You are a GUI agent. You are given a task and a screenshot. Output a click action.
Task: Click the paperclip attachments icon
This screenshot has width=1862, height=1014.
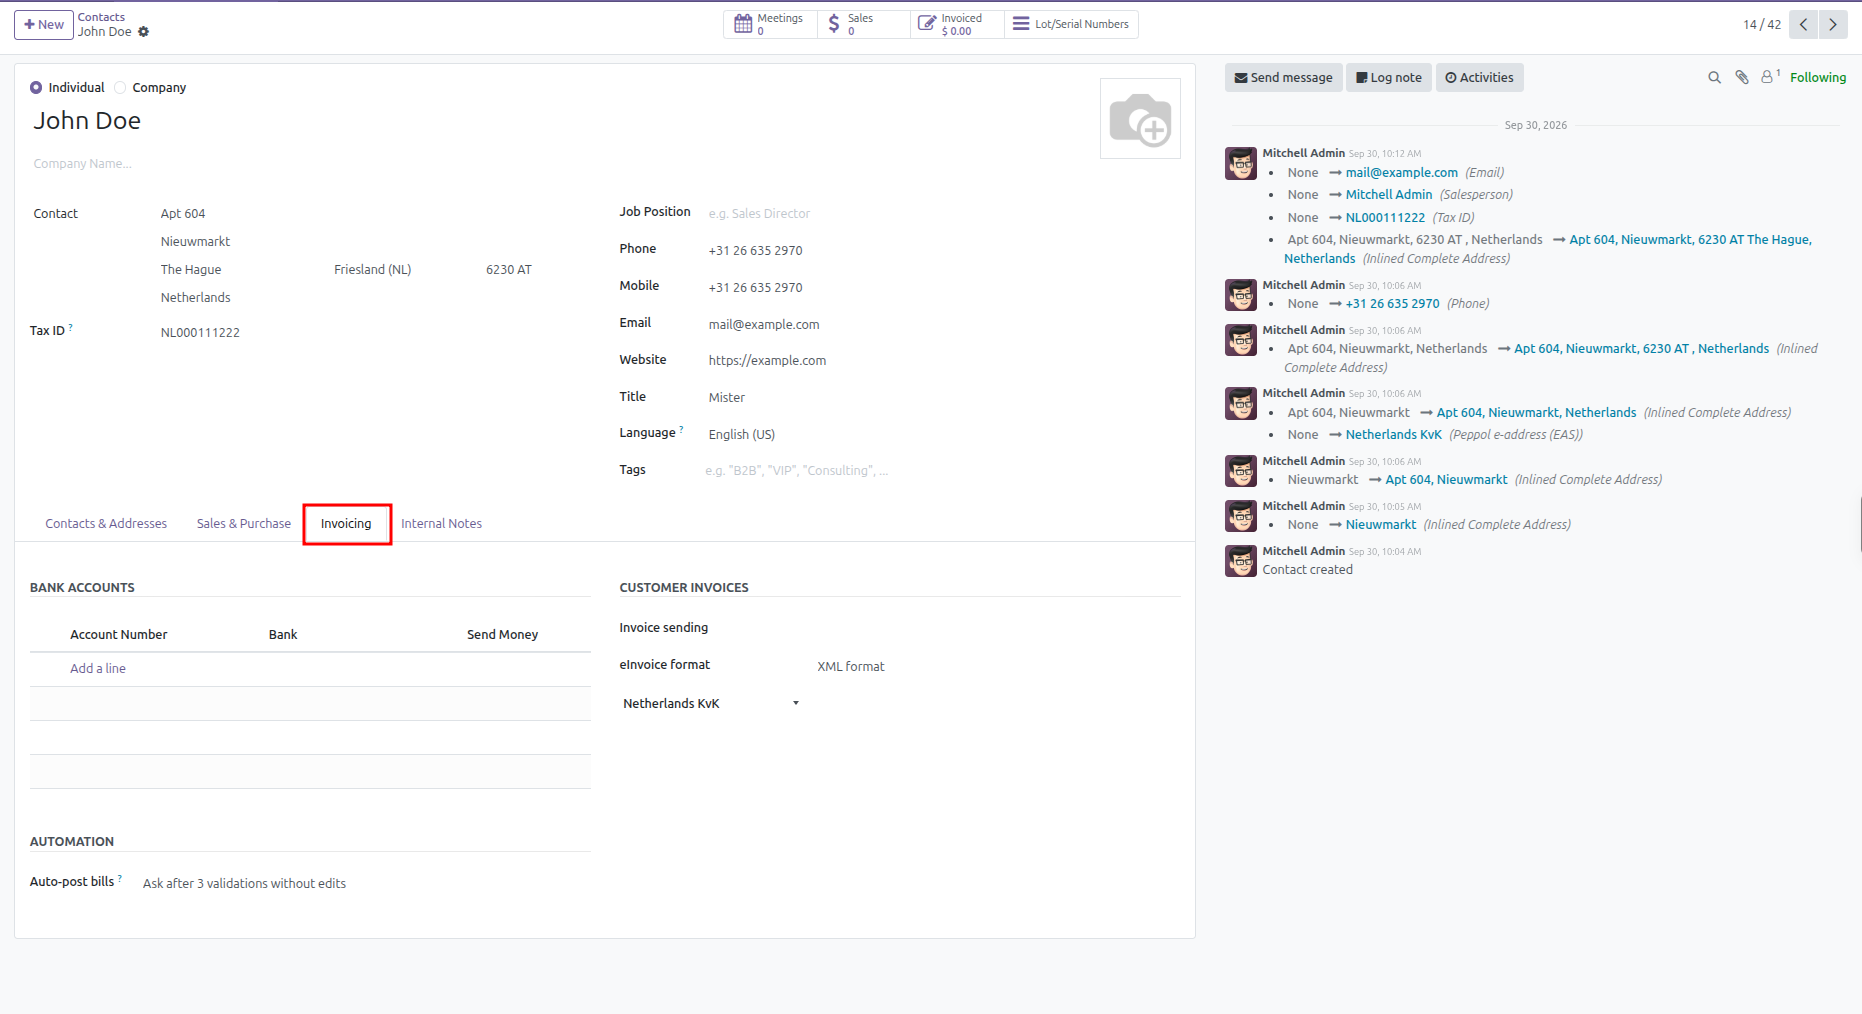(1742, 78)
